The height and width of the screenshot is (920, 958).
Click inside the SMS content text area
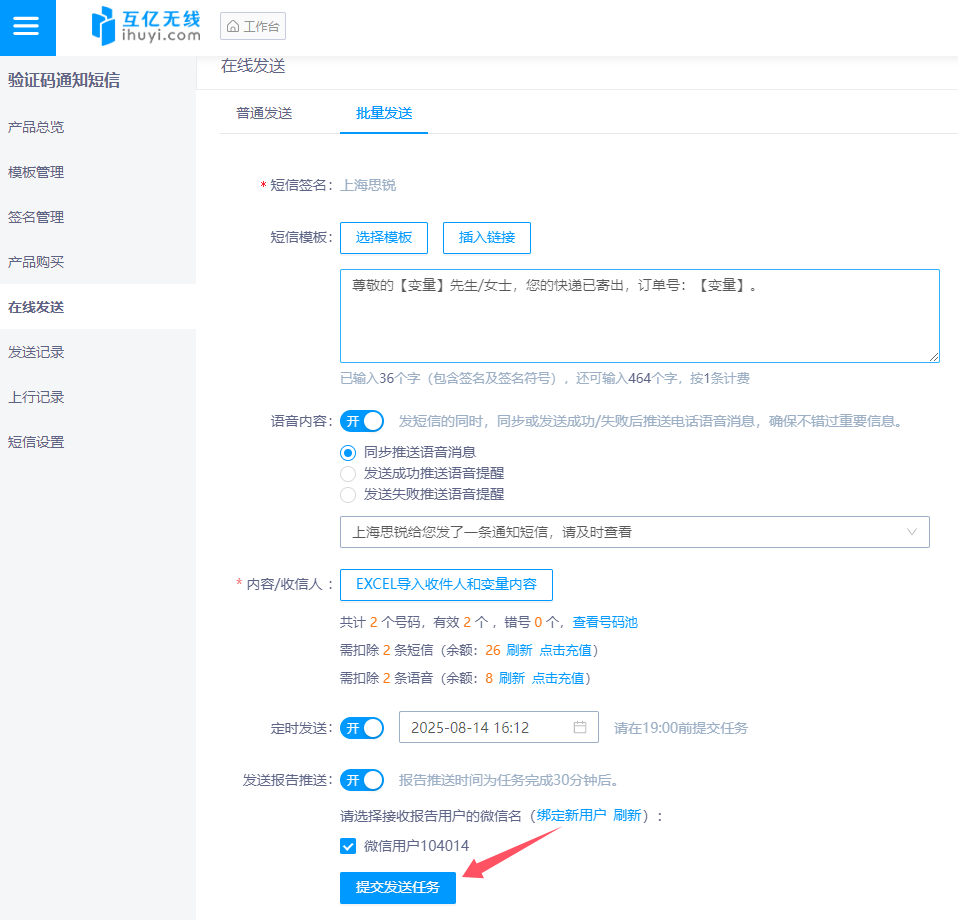(x=639, y=320)
